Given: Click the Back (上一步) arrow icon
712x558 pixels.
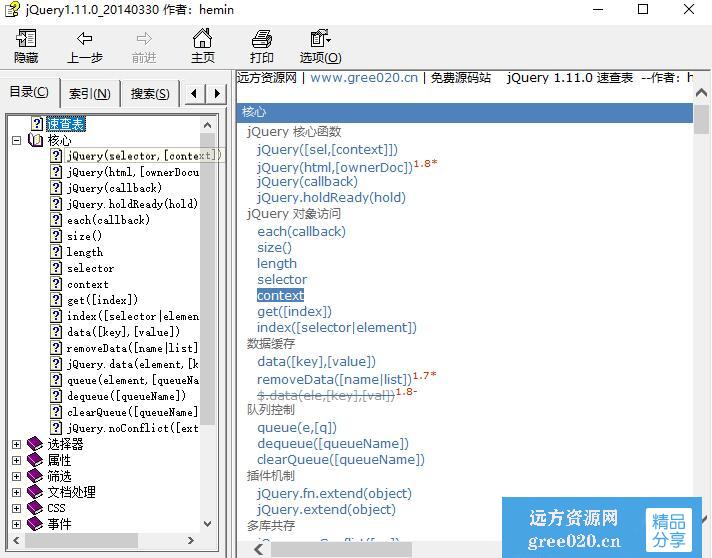Looking at the screenshot, I should [85, 40].
